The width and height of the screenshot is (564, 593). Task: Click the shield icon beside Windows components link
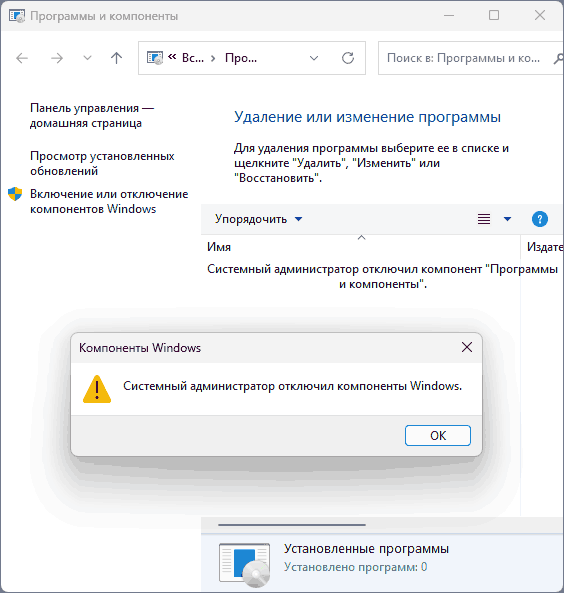[x=15, y=194]
